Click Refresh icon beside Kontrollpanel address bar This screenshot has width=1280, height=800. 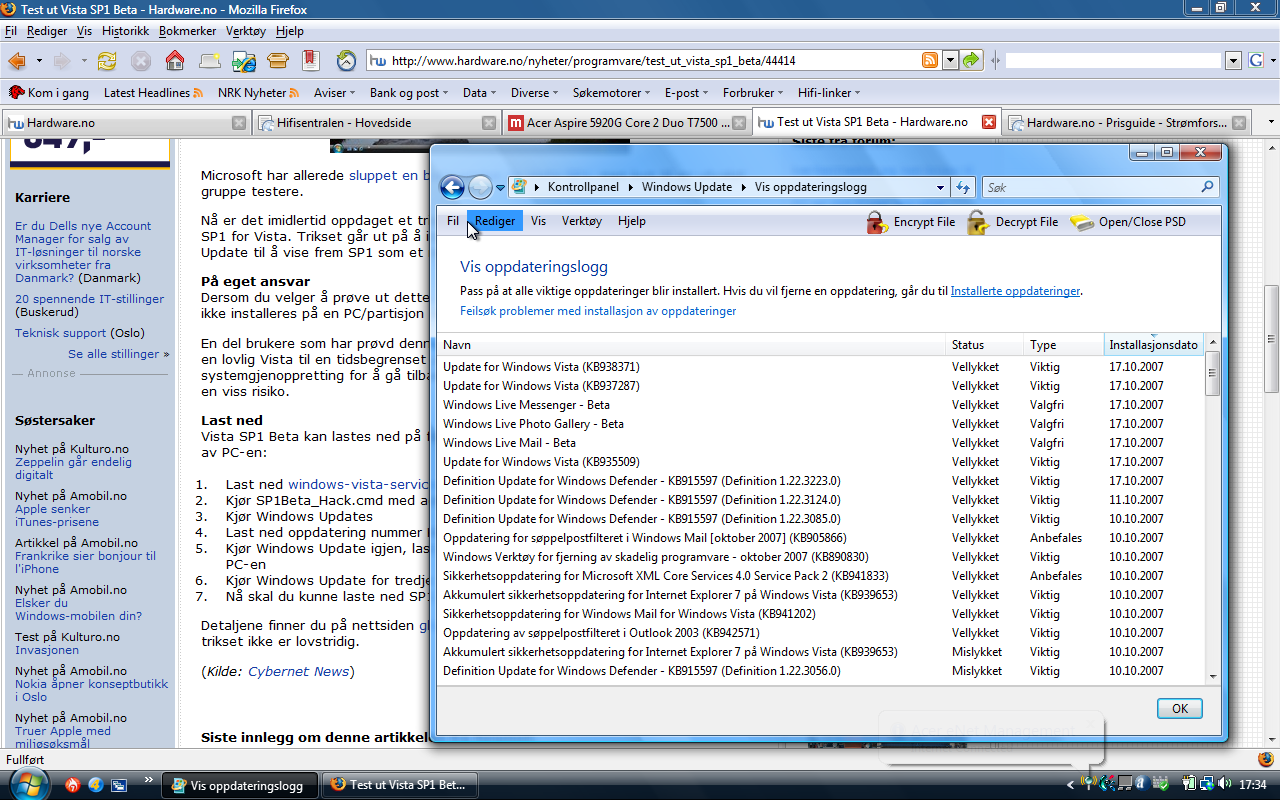pyautogui.click(x=963, y=187)
